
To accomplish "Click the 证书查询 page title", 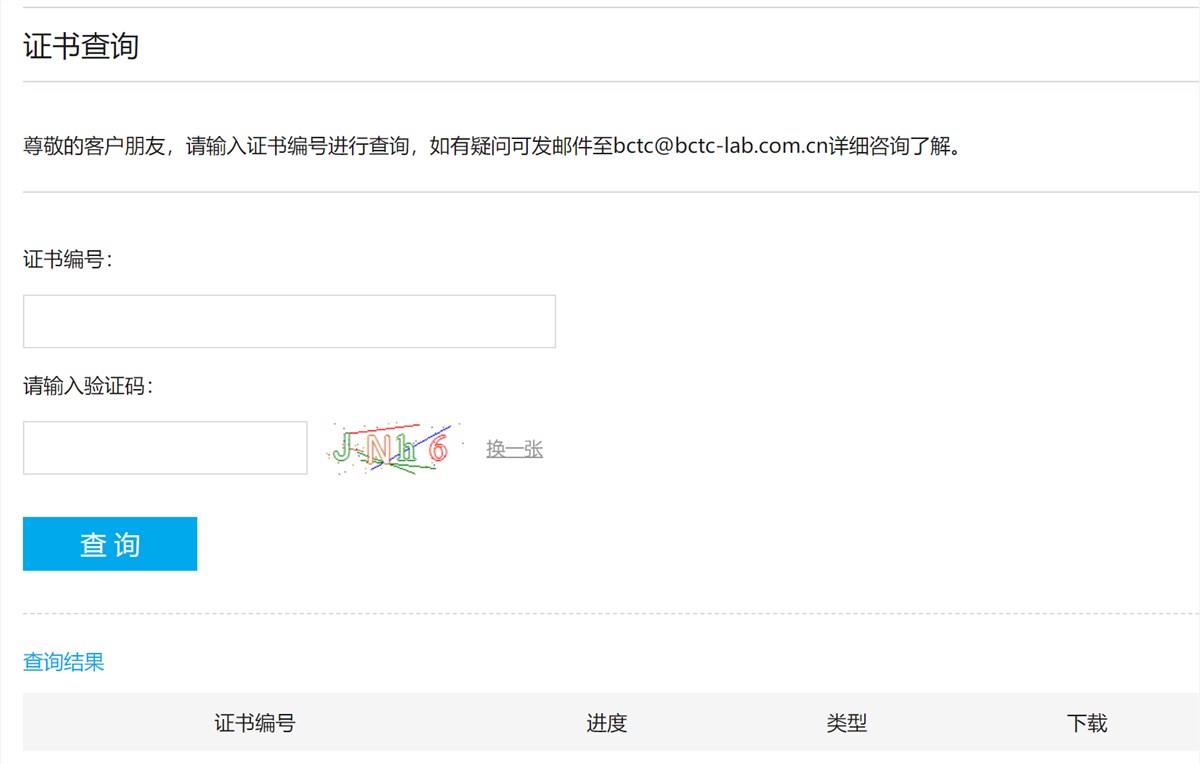I will click(81, 46).
